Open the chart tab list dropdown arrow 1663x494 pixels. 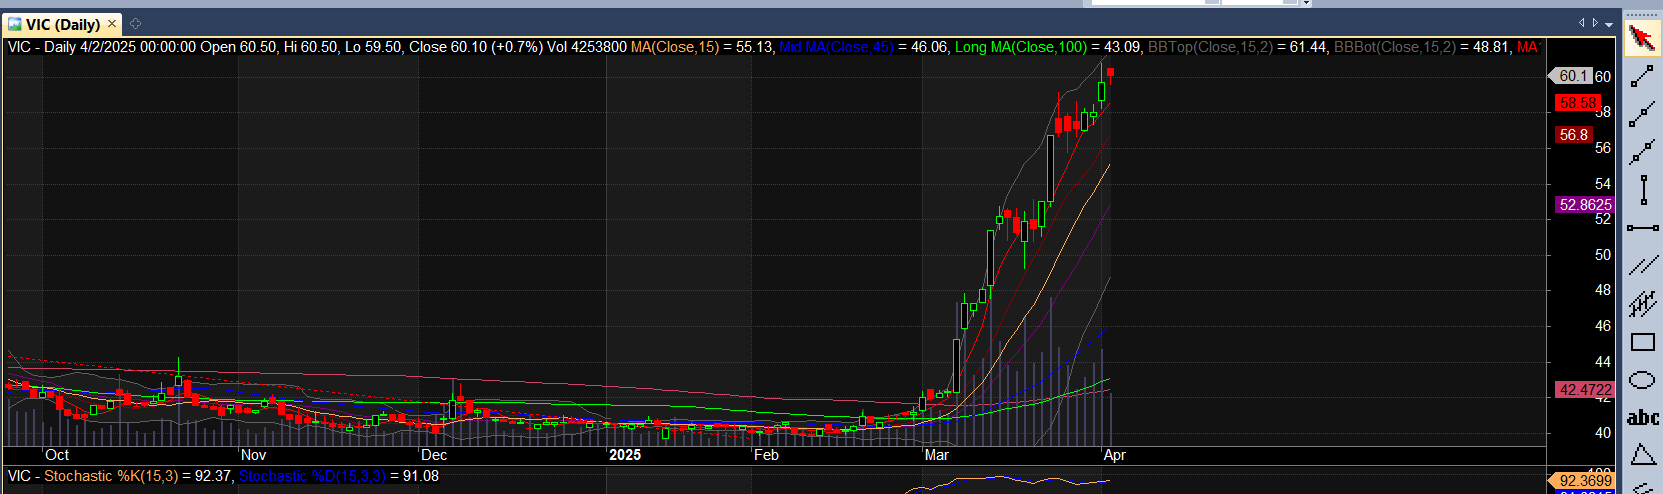coord(1609,23)
